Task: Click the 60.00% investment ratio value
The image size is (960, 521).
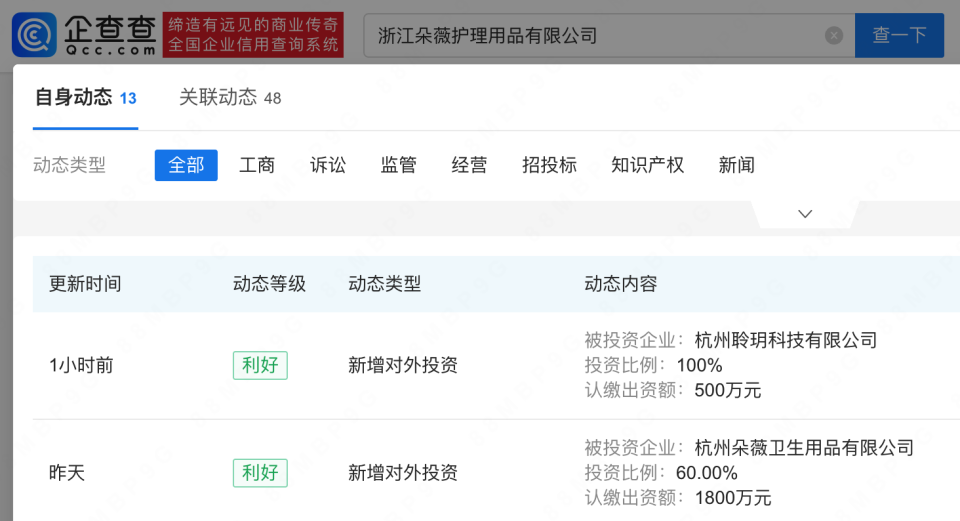Action: 707,473
